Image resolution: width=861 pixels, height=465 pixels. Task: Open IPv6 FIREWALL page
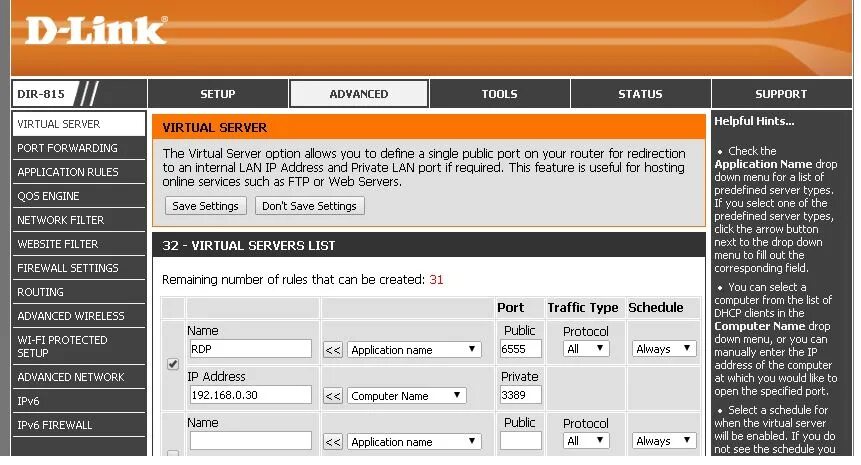pyautogui.click(x=79, y=425)
